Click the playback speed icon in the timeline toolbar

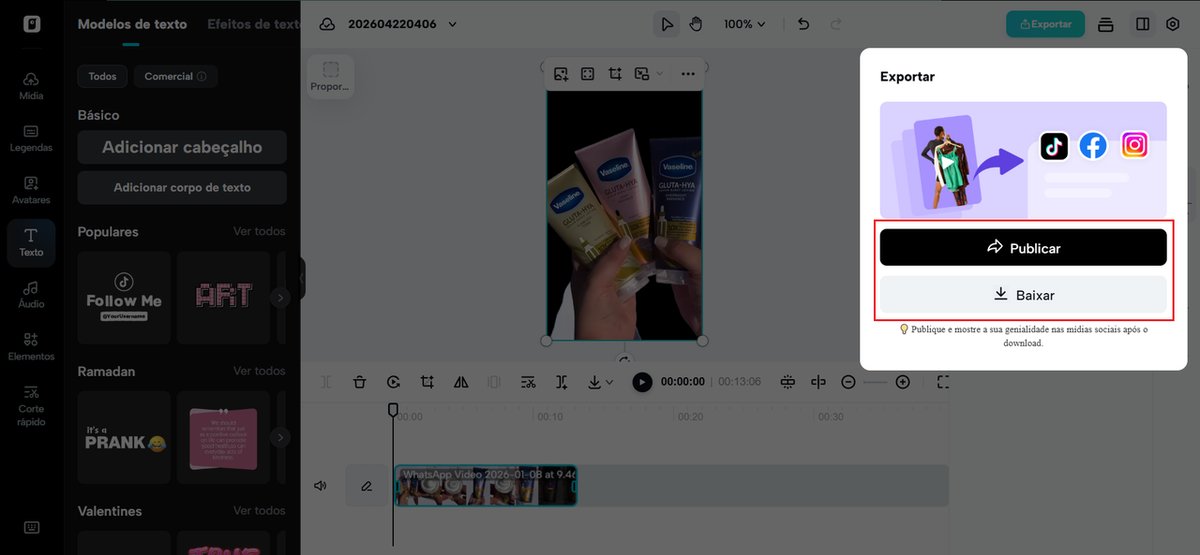394,382
